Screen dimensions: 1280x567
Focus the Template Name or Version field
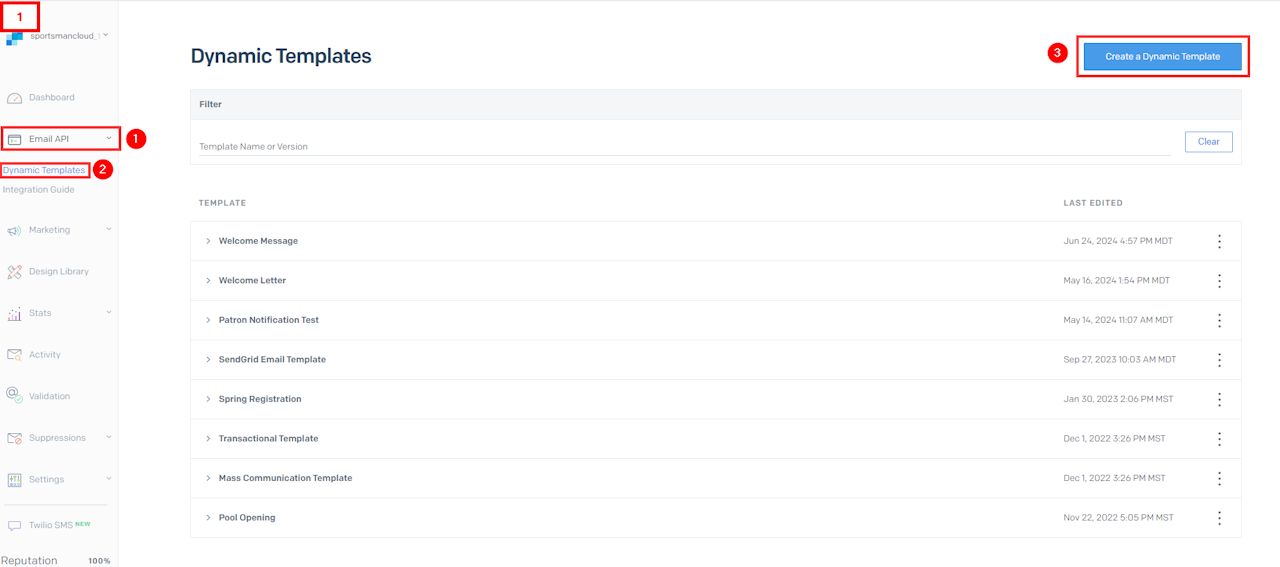pyautogui.click(x=680, y=146)
